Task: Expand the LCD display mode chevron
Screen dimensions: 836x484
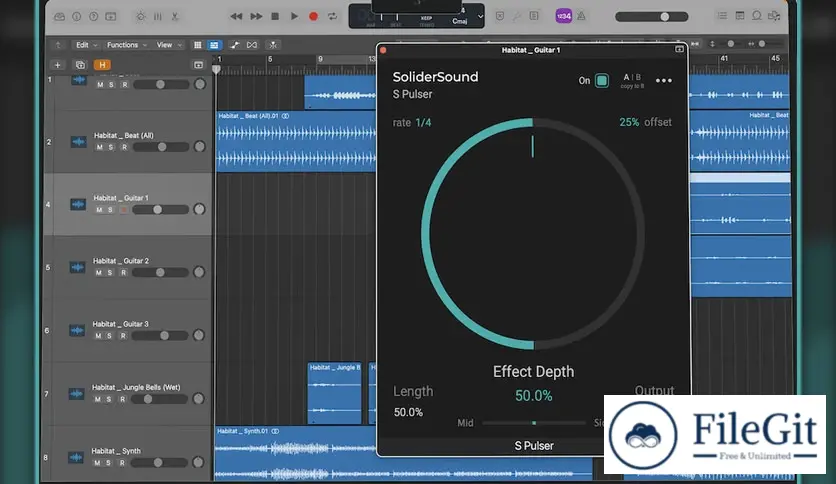Action: [x=480, y=17]
